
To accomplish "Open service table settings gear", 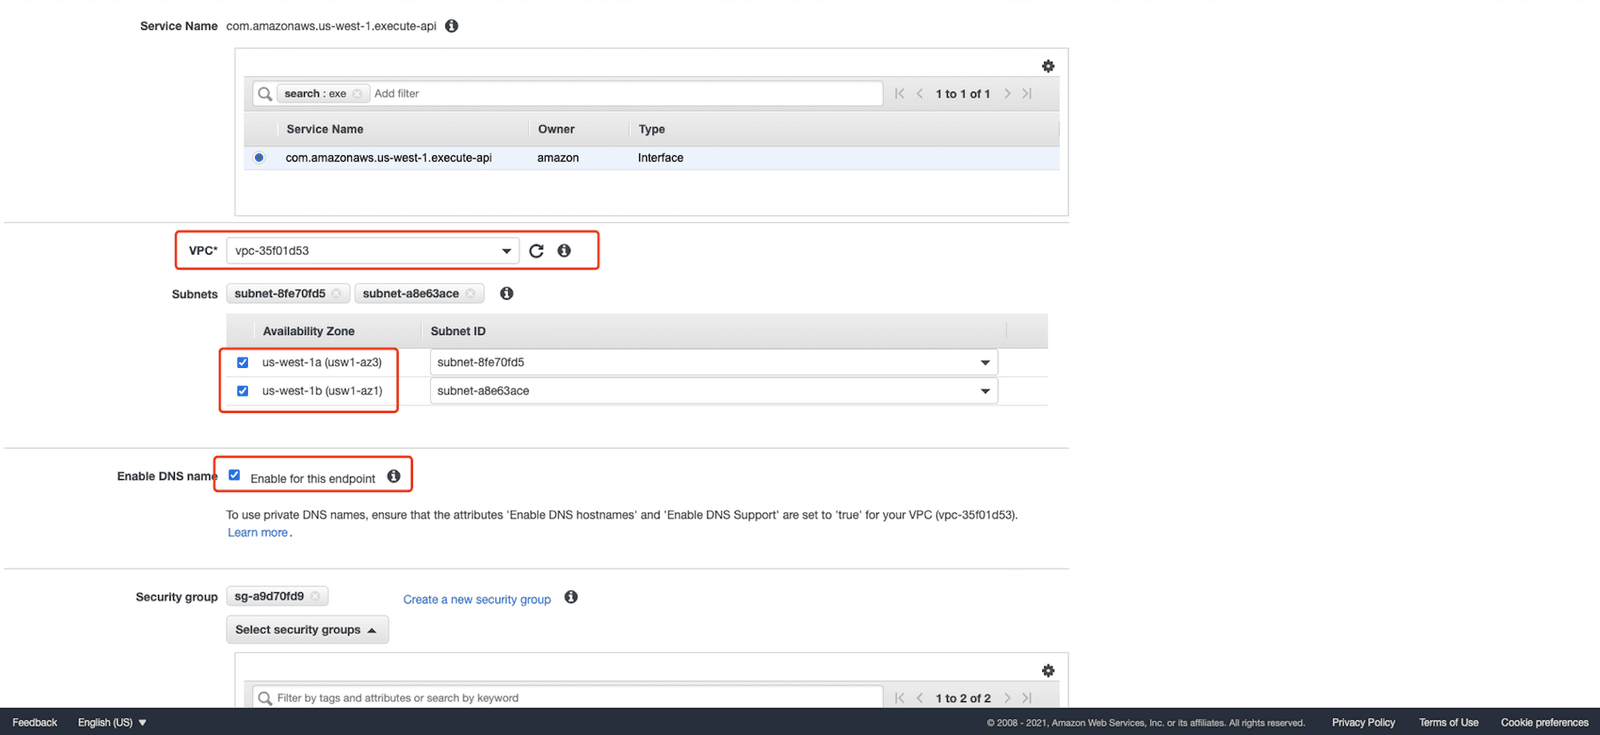I will [x=1048, y=66].
